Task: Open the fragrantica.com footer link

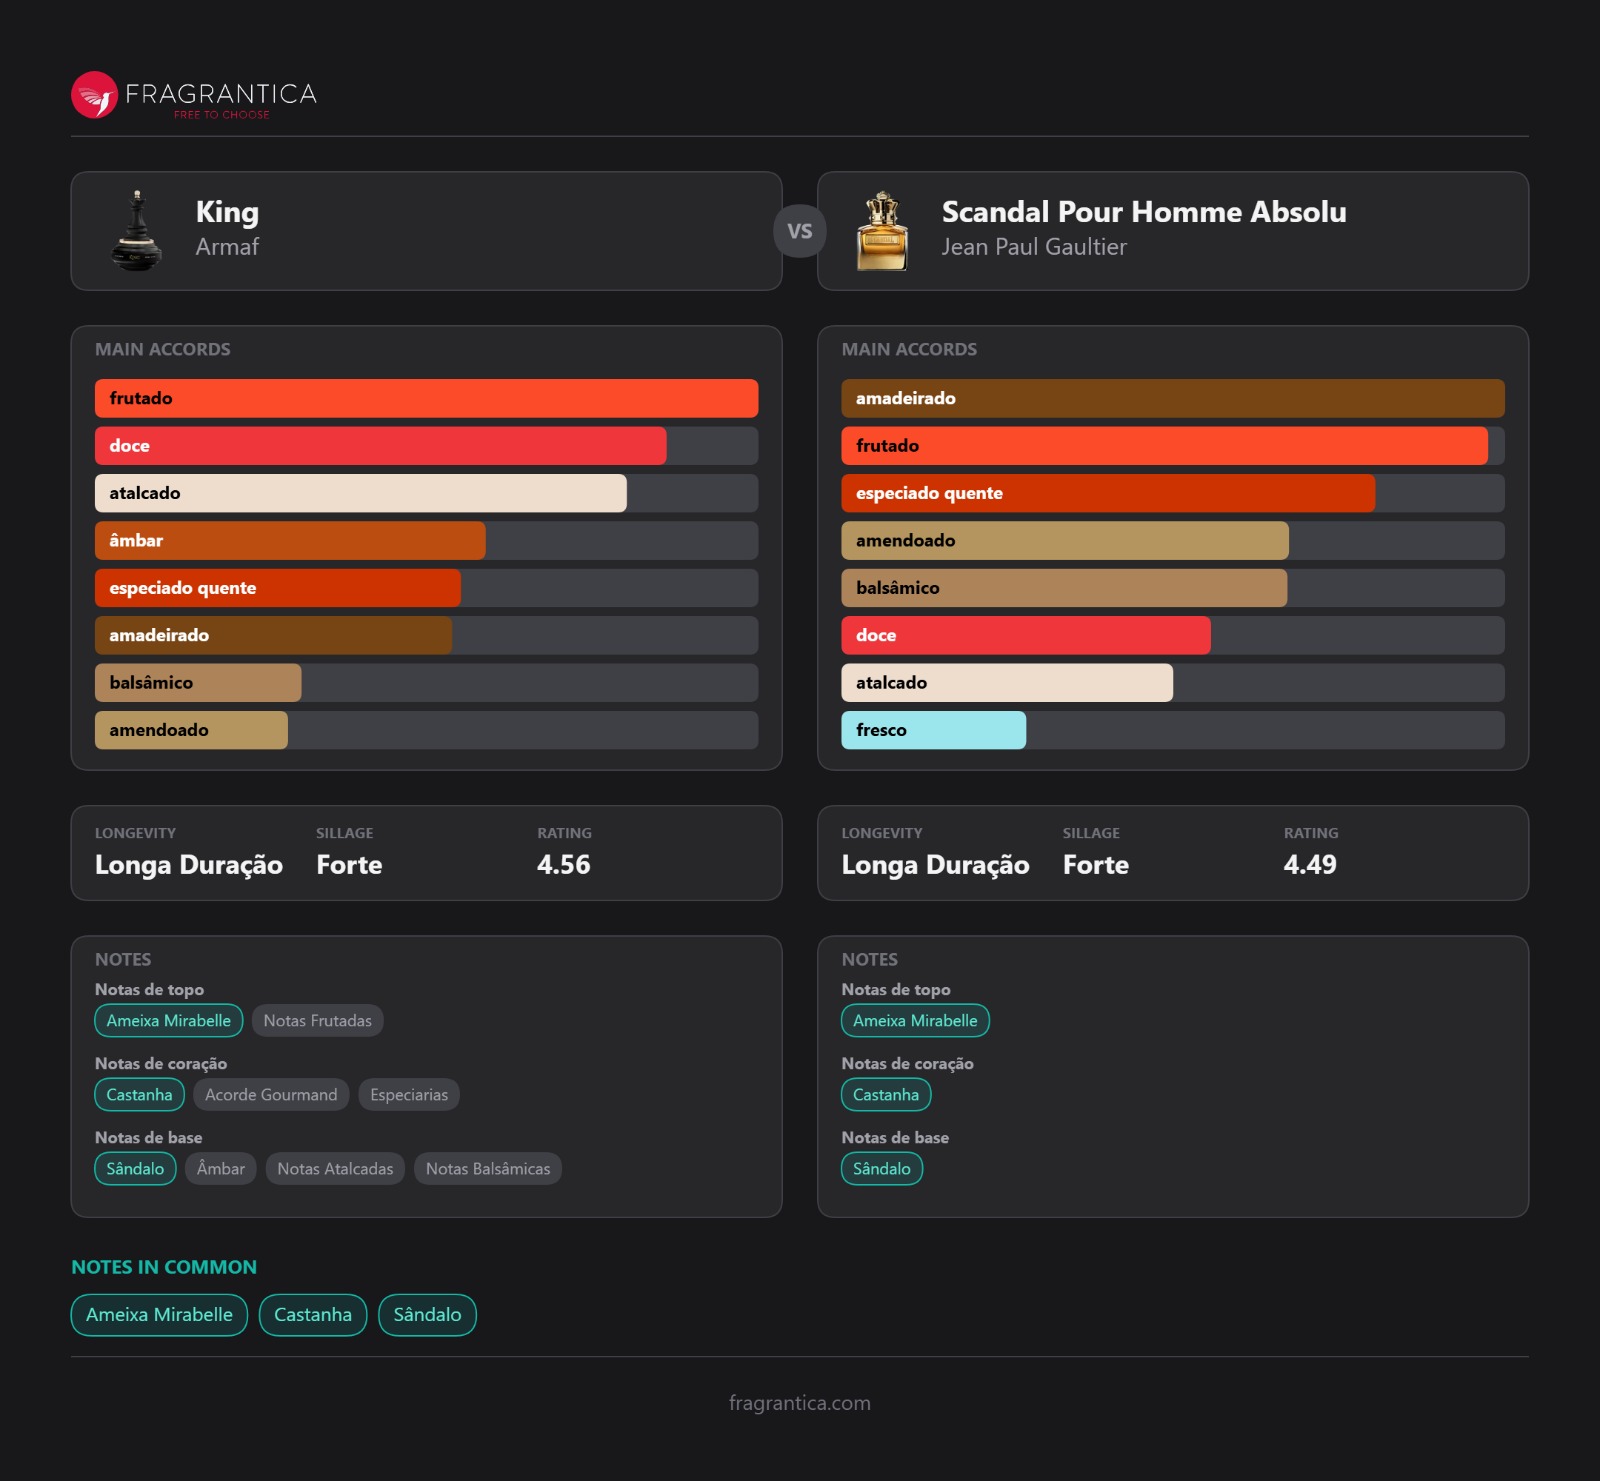Action: [799, 1403]
